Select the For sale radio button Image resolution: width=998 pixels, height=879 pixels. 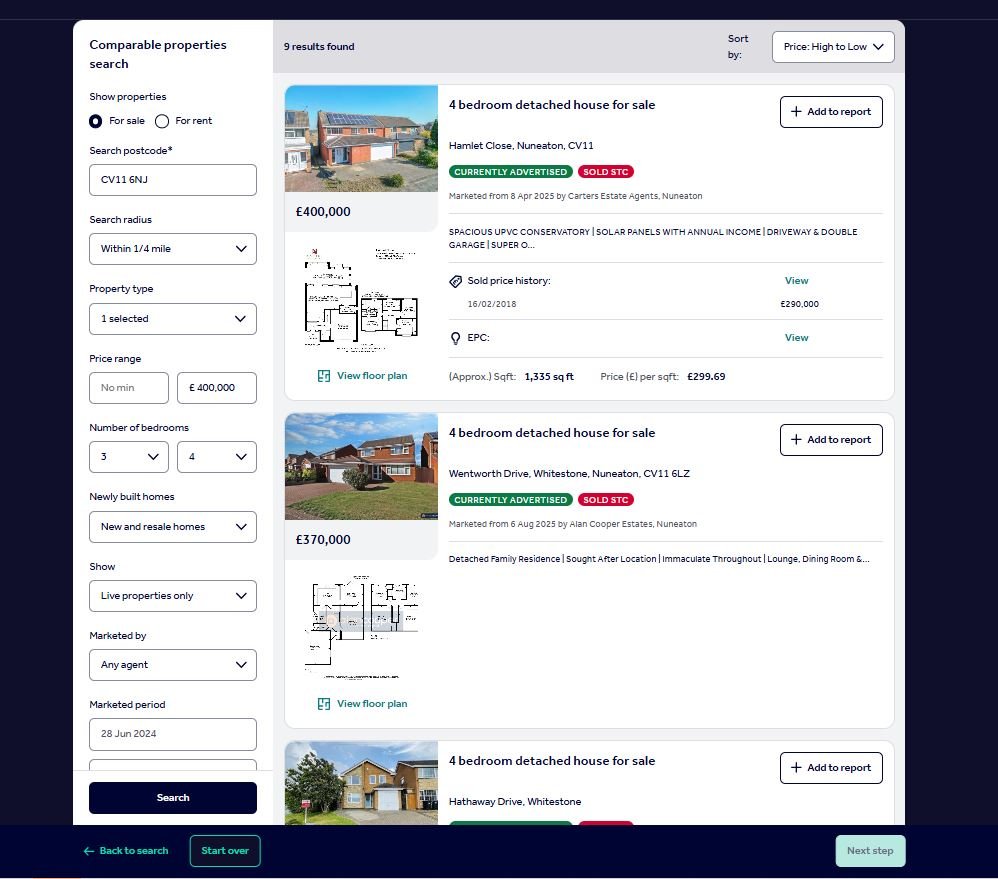click(x=96, y=121)
